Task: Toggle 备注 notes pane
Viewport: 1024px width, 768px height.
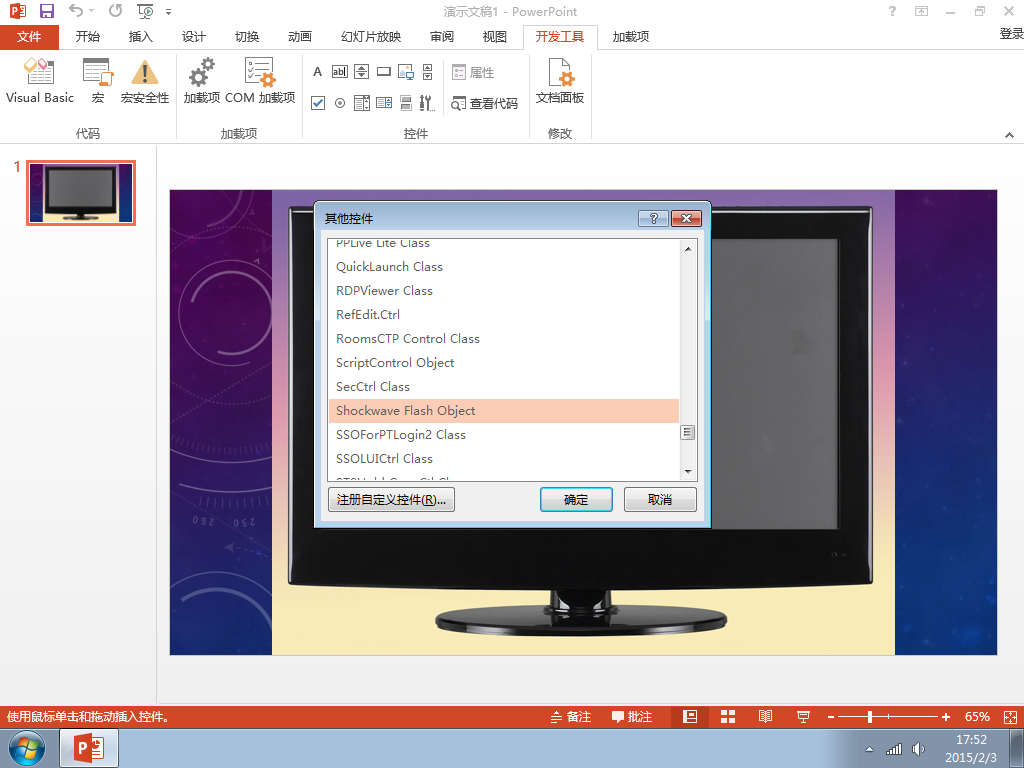Action: click(x=571, y=716)
